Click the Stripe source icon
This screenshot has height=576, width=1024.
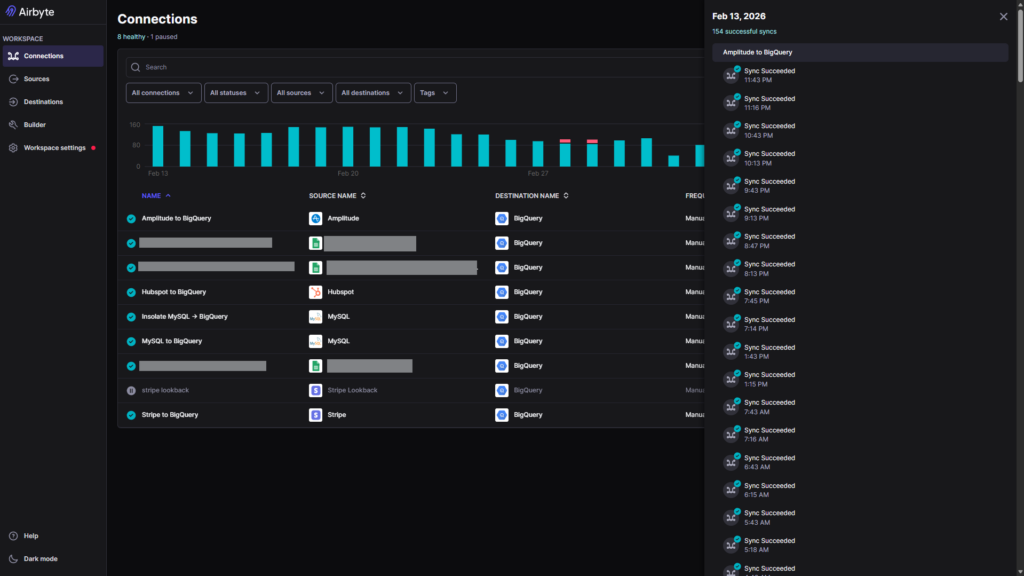coord(315,414)
